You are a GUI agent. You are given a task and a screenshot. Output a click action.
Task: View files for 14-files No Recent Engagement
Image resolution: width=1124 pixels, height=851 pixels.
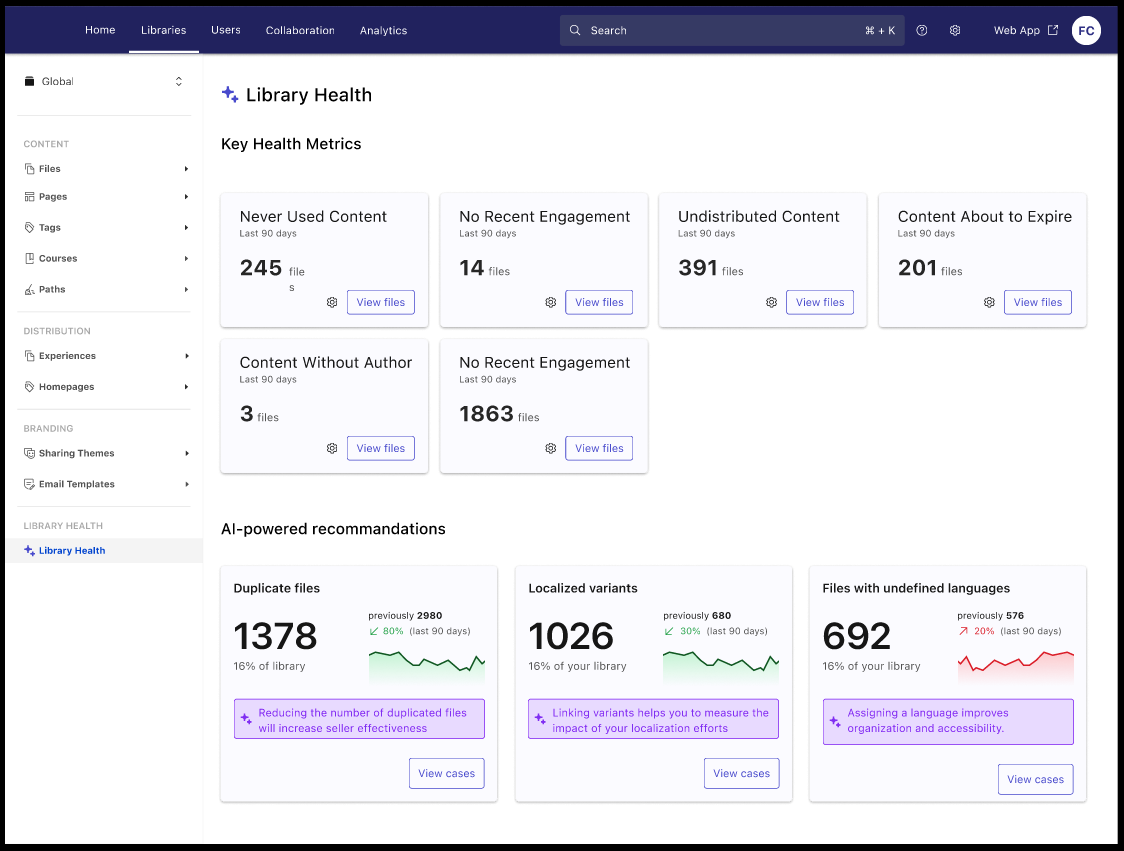[599, 303]
